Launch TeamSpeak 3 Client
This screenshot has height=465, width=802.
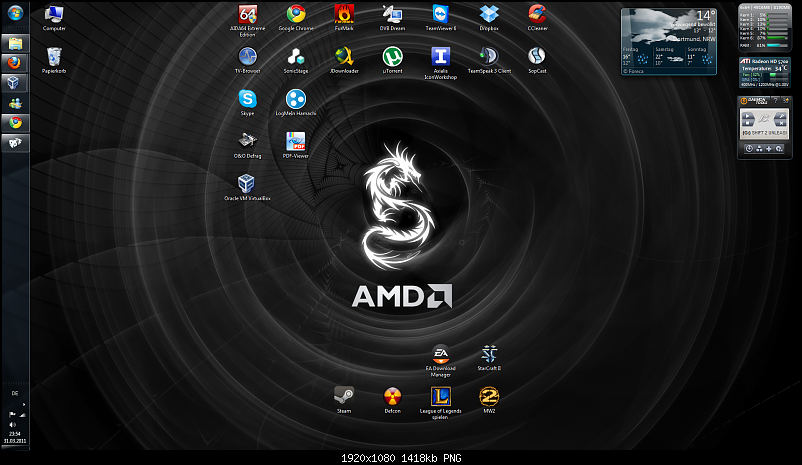(x=489, y=61)
